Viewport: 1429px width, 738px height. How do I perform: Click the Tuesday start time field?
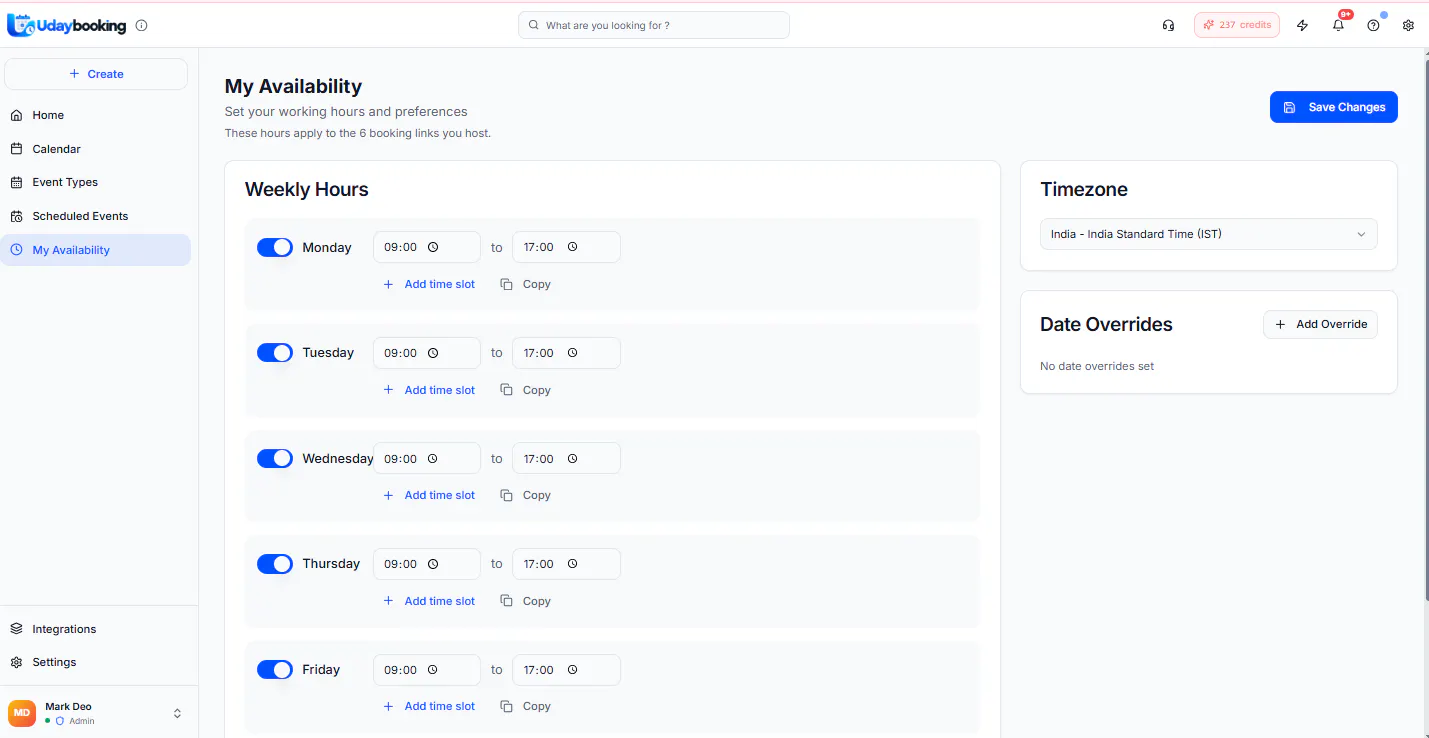tap(427, 353)
